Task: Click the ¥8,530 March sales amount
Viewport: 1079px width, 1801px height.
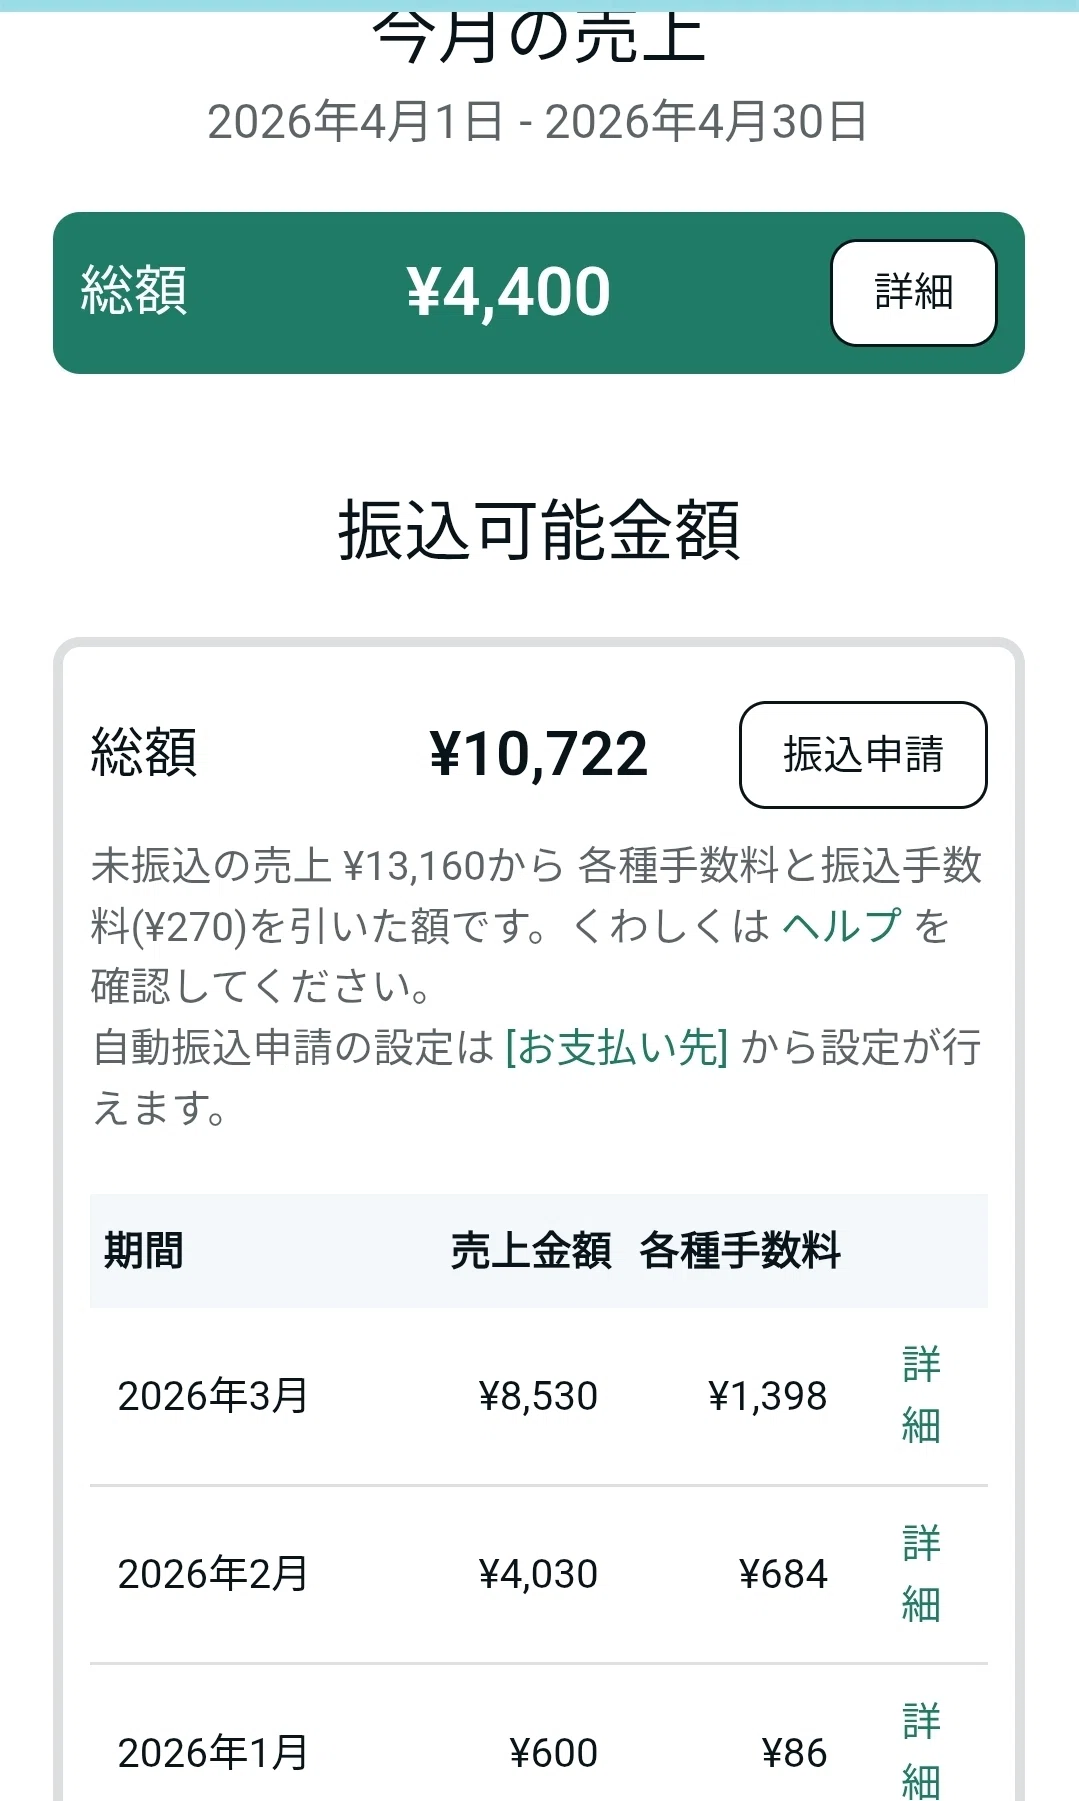Action: click(538, 1396)
